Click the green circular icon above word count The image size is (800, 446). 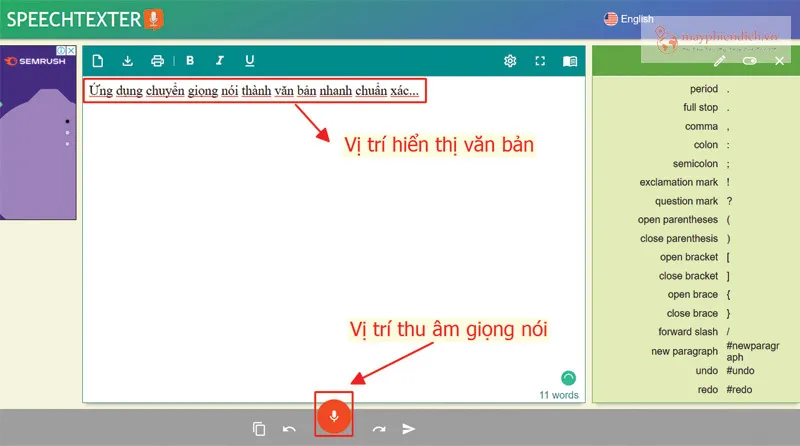point(568,378)
